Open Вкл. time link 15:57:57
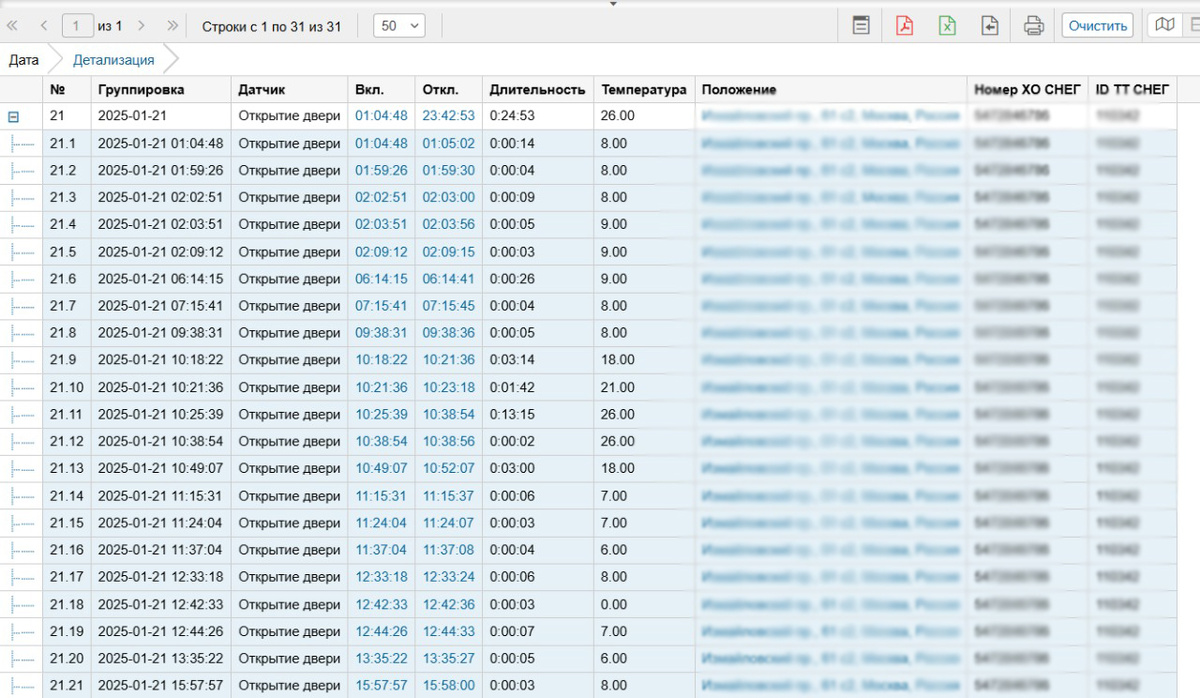The width and height of the screenshot is (1200, 698). [381, 685]
